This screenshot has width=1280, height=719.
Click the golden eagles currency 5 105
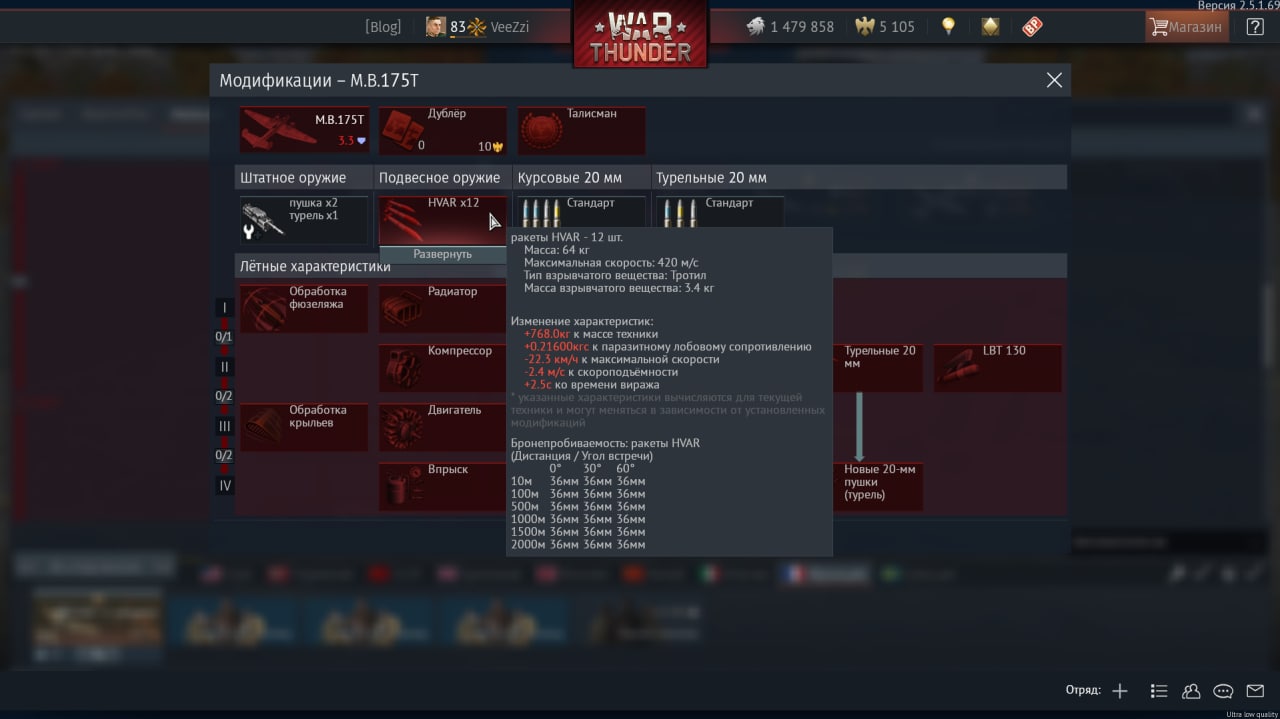click(x=885, y=27)
